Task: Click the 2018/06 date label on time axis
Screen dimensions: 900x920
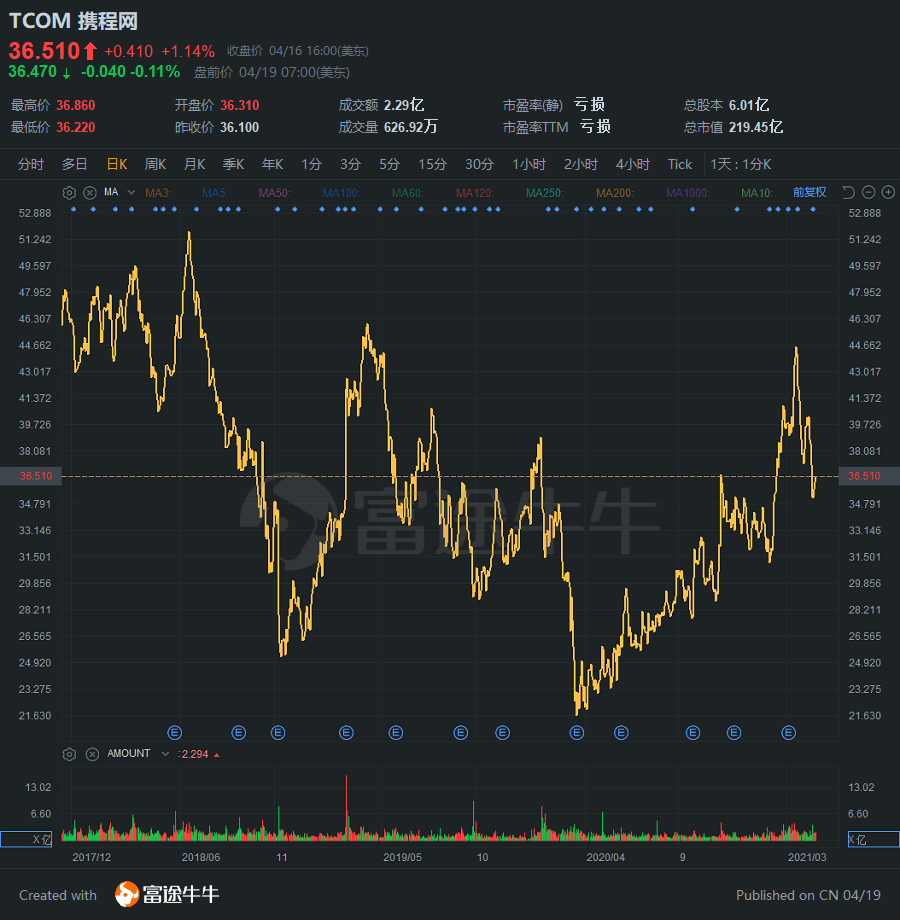Action: tap(201, 857)
